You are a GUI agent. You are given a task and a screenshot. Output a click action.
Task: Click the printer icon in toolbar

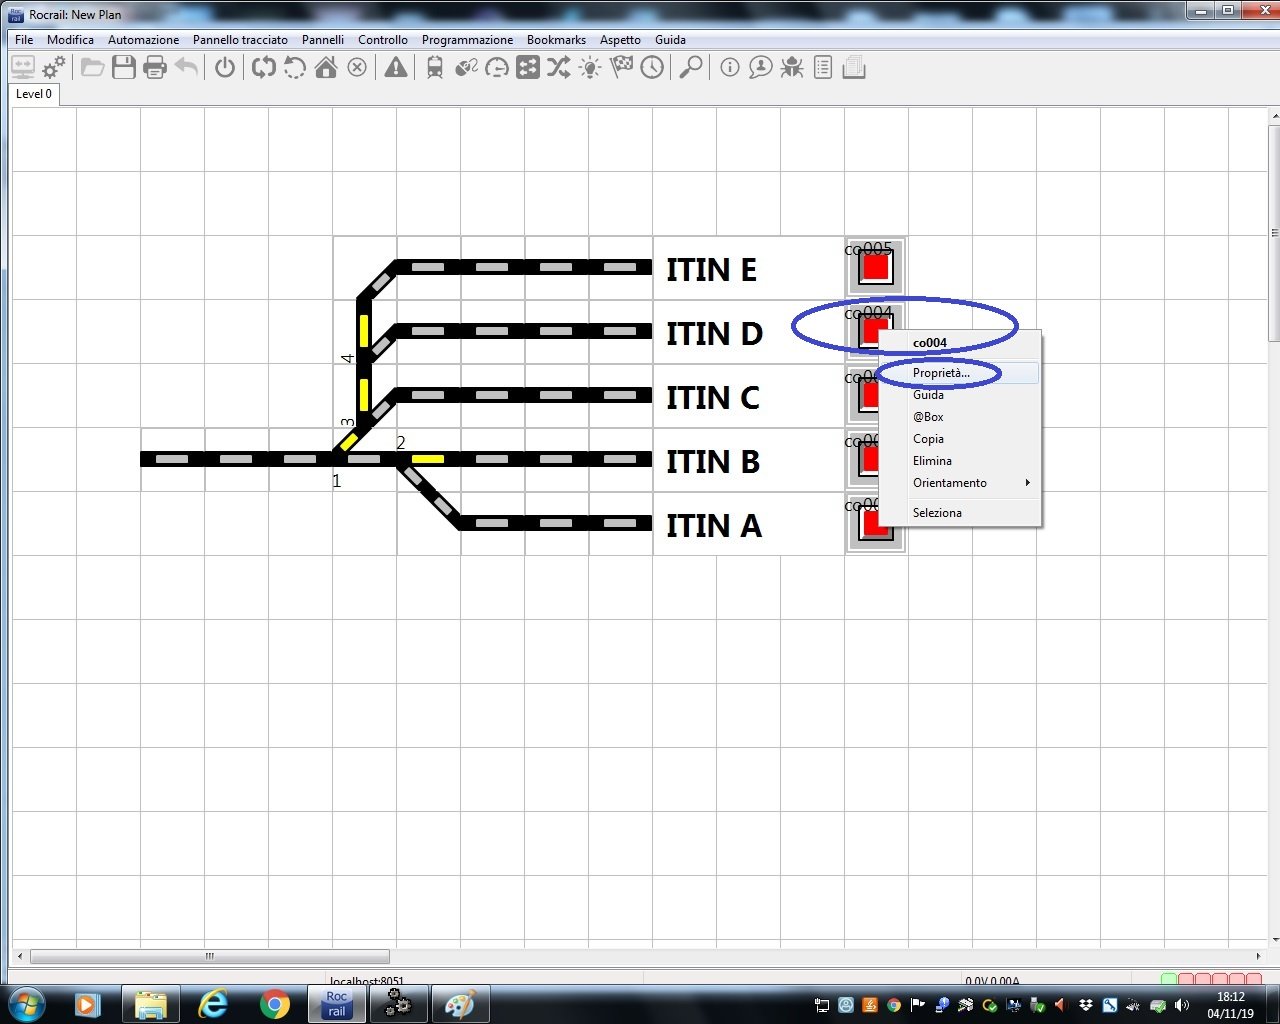click(x=155, y=68)
